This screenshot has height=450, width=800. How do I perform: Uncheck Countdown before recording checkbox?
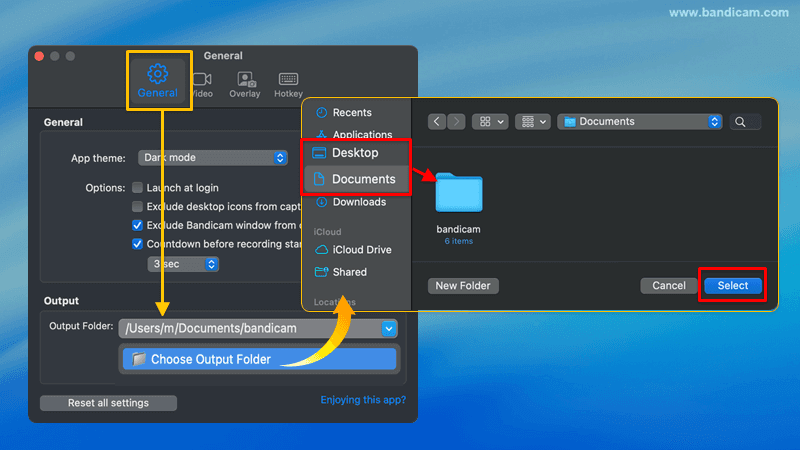pyautogui.click(x=137, y=243)
